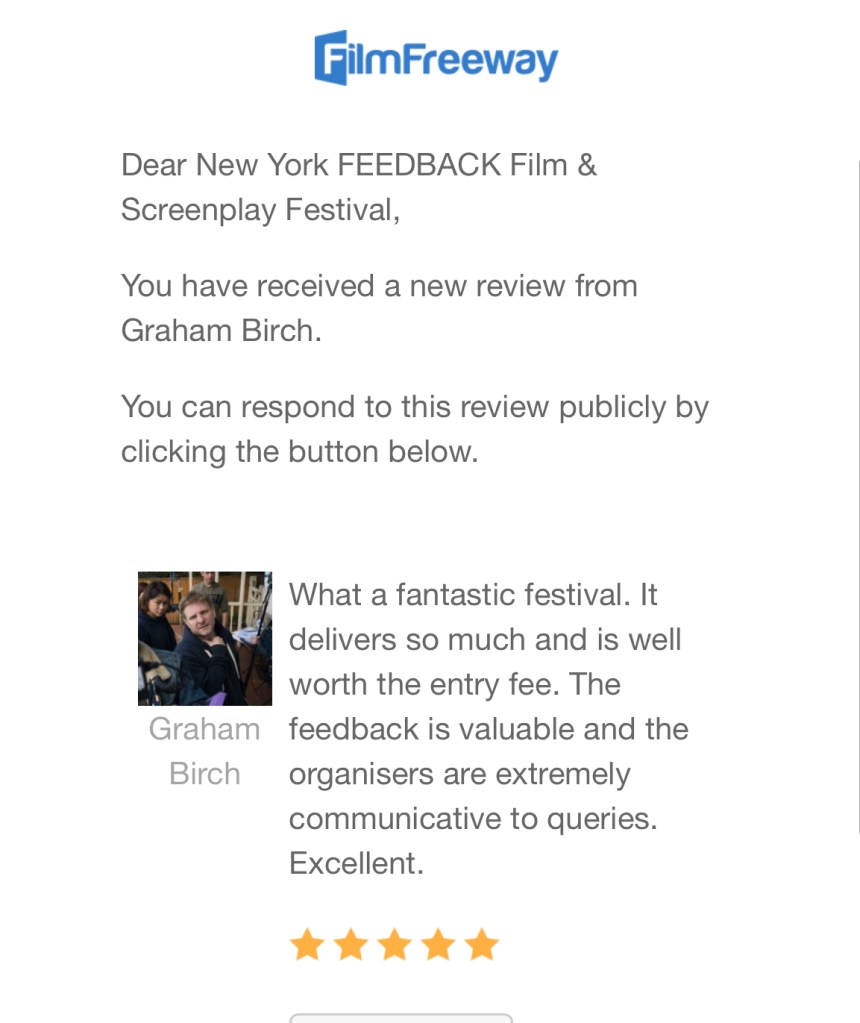Click the word "Excellent." in the review
The image size is (860, 1023).
[x=356, y=863]
